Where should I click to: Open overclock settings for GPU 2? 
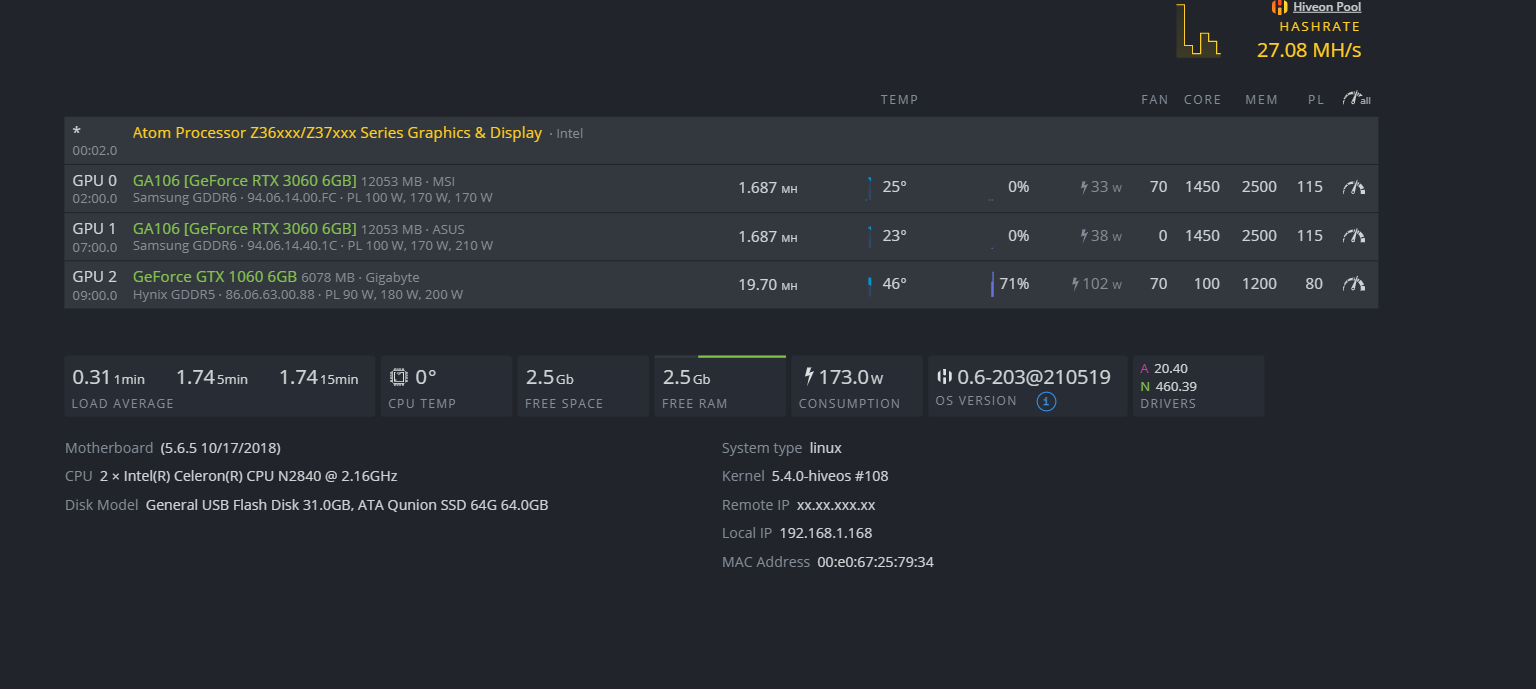tap(1353, 284)
